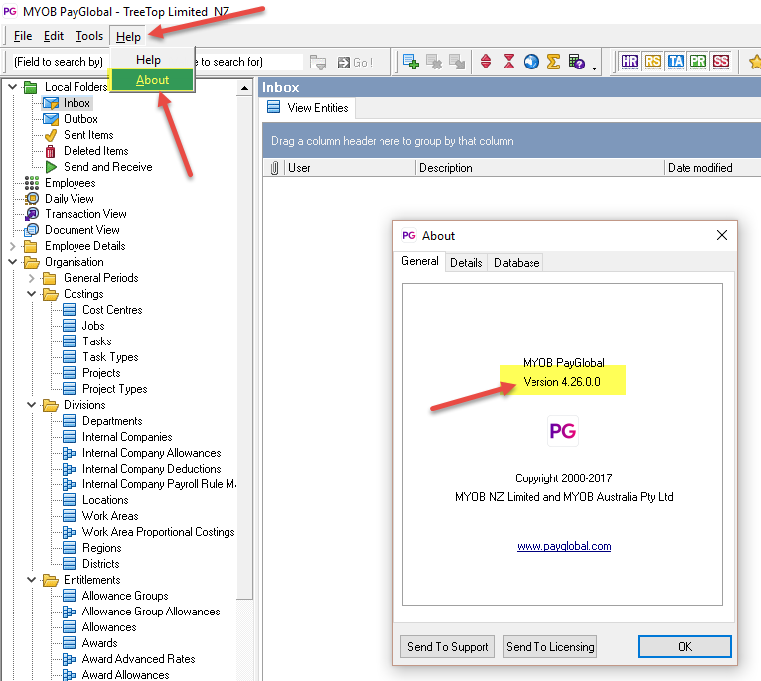Select Project Types in the tree
This screenshot has width=761, height=681.
(115, 389)
